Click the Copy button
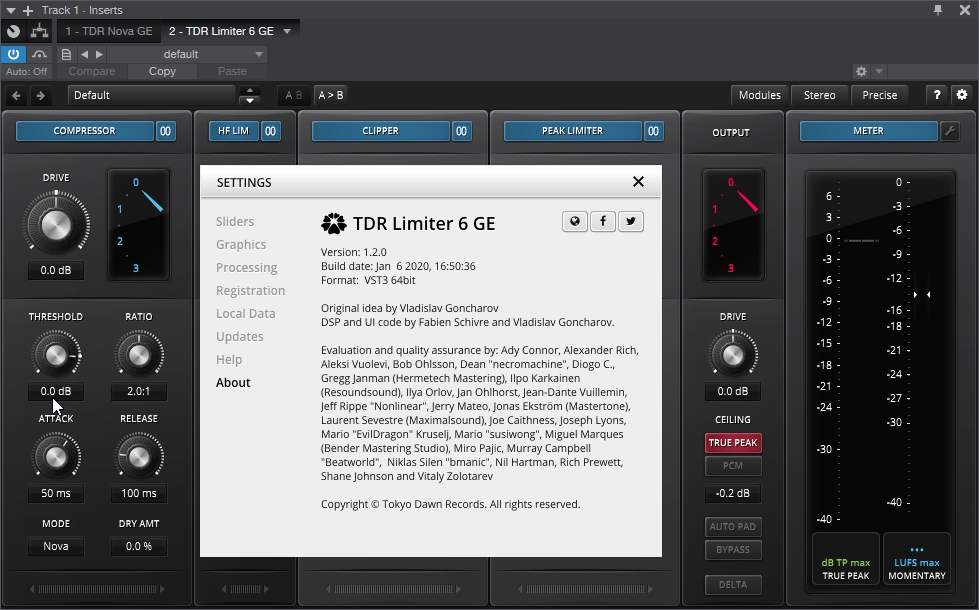Image resolution: width=979 pixels, height=610 pixels. click(x=162, y=71)
